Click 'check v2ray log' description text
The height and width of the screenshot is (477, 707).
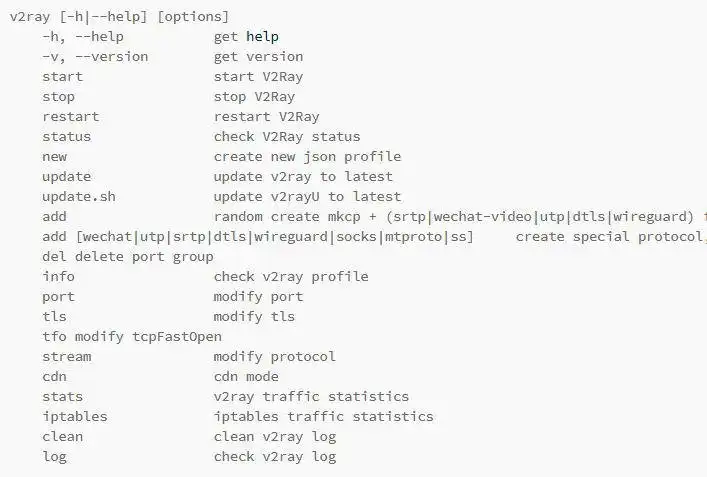tap(275, 457)
